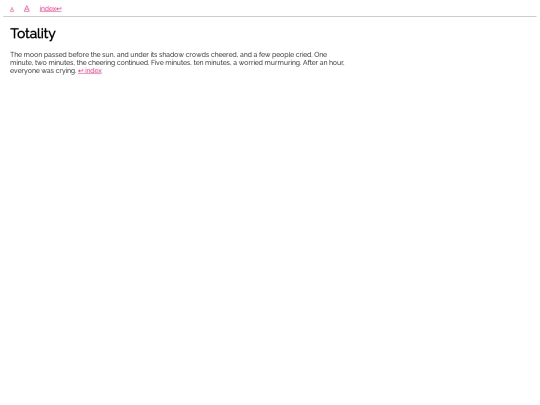
Task: Click the words 'everyone was crying'
Action: click(x=43, y=71)
